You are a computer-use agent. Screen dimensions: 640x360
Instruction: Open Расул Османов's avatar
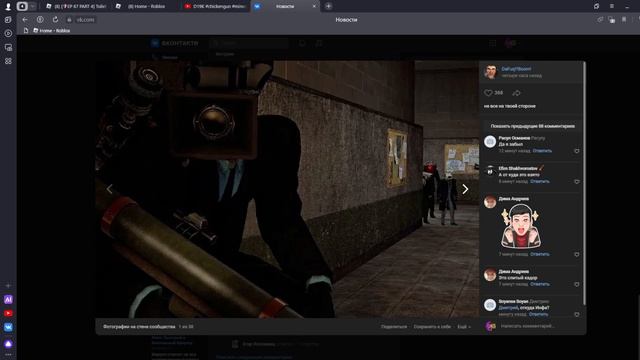(490, 142)
